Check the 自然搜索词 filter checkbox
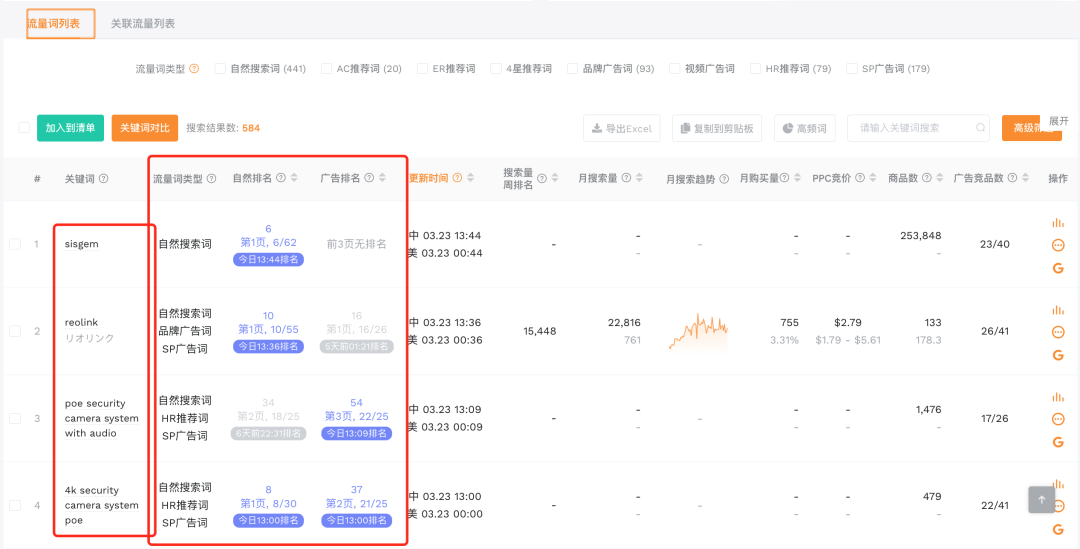1080x549 pixels. pyautogui.click(x=220, y=69)
